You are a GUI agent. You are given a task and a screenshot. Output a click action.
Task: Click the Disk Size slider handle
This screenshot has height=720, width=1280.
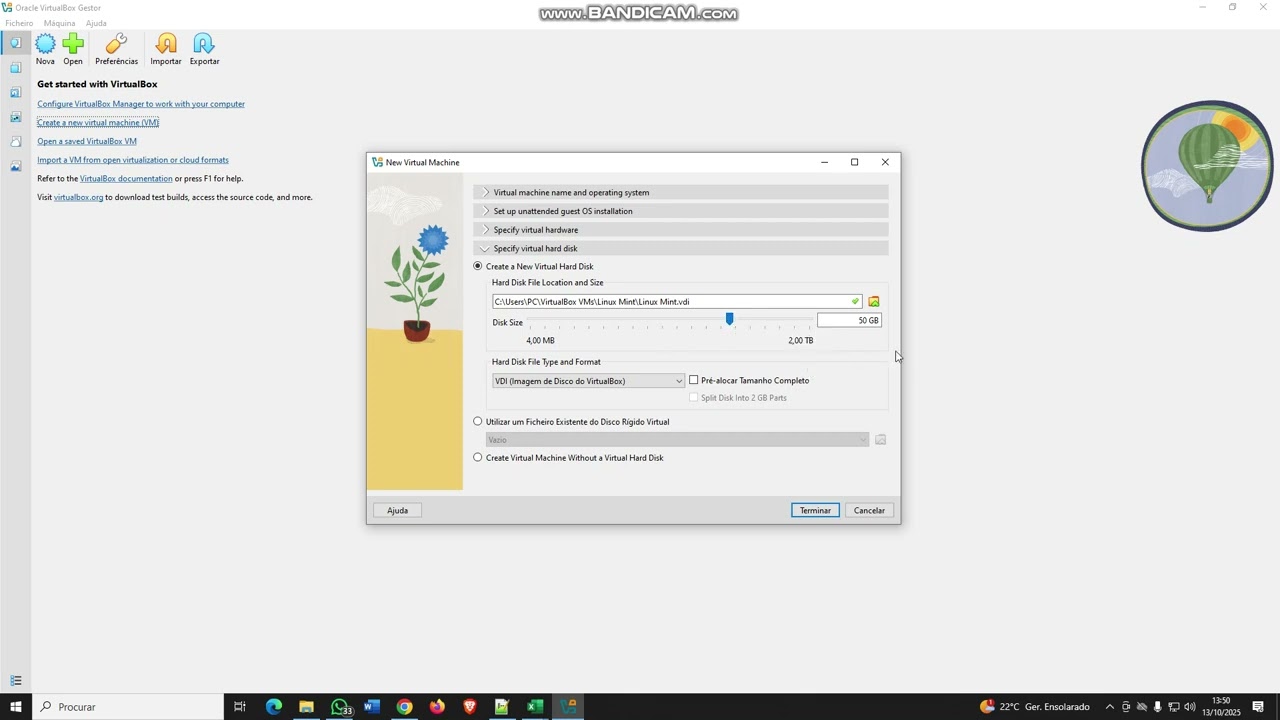(729, 319)
